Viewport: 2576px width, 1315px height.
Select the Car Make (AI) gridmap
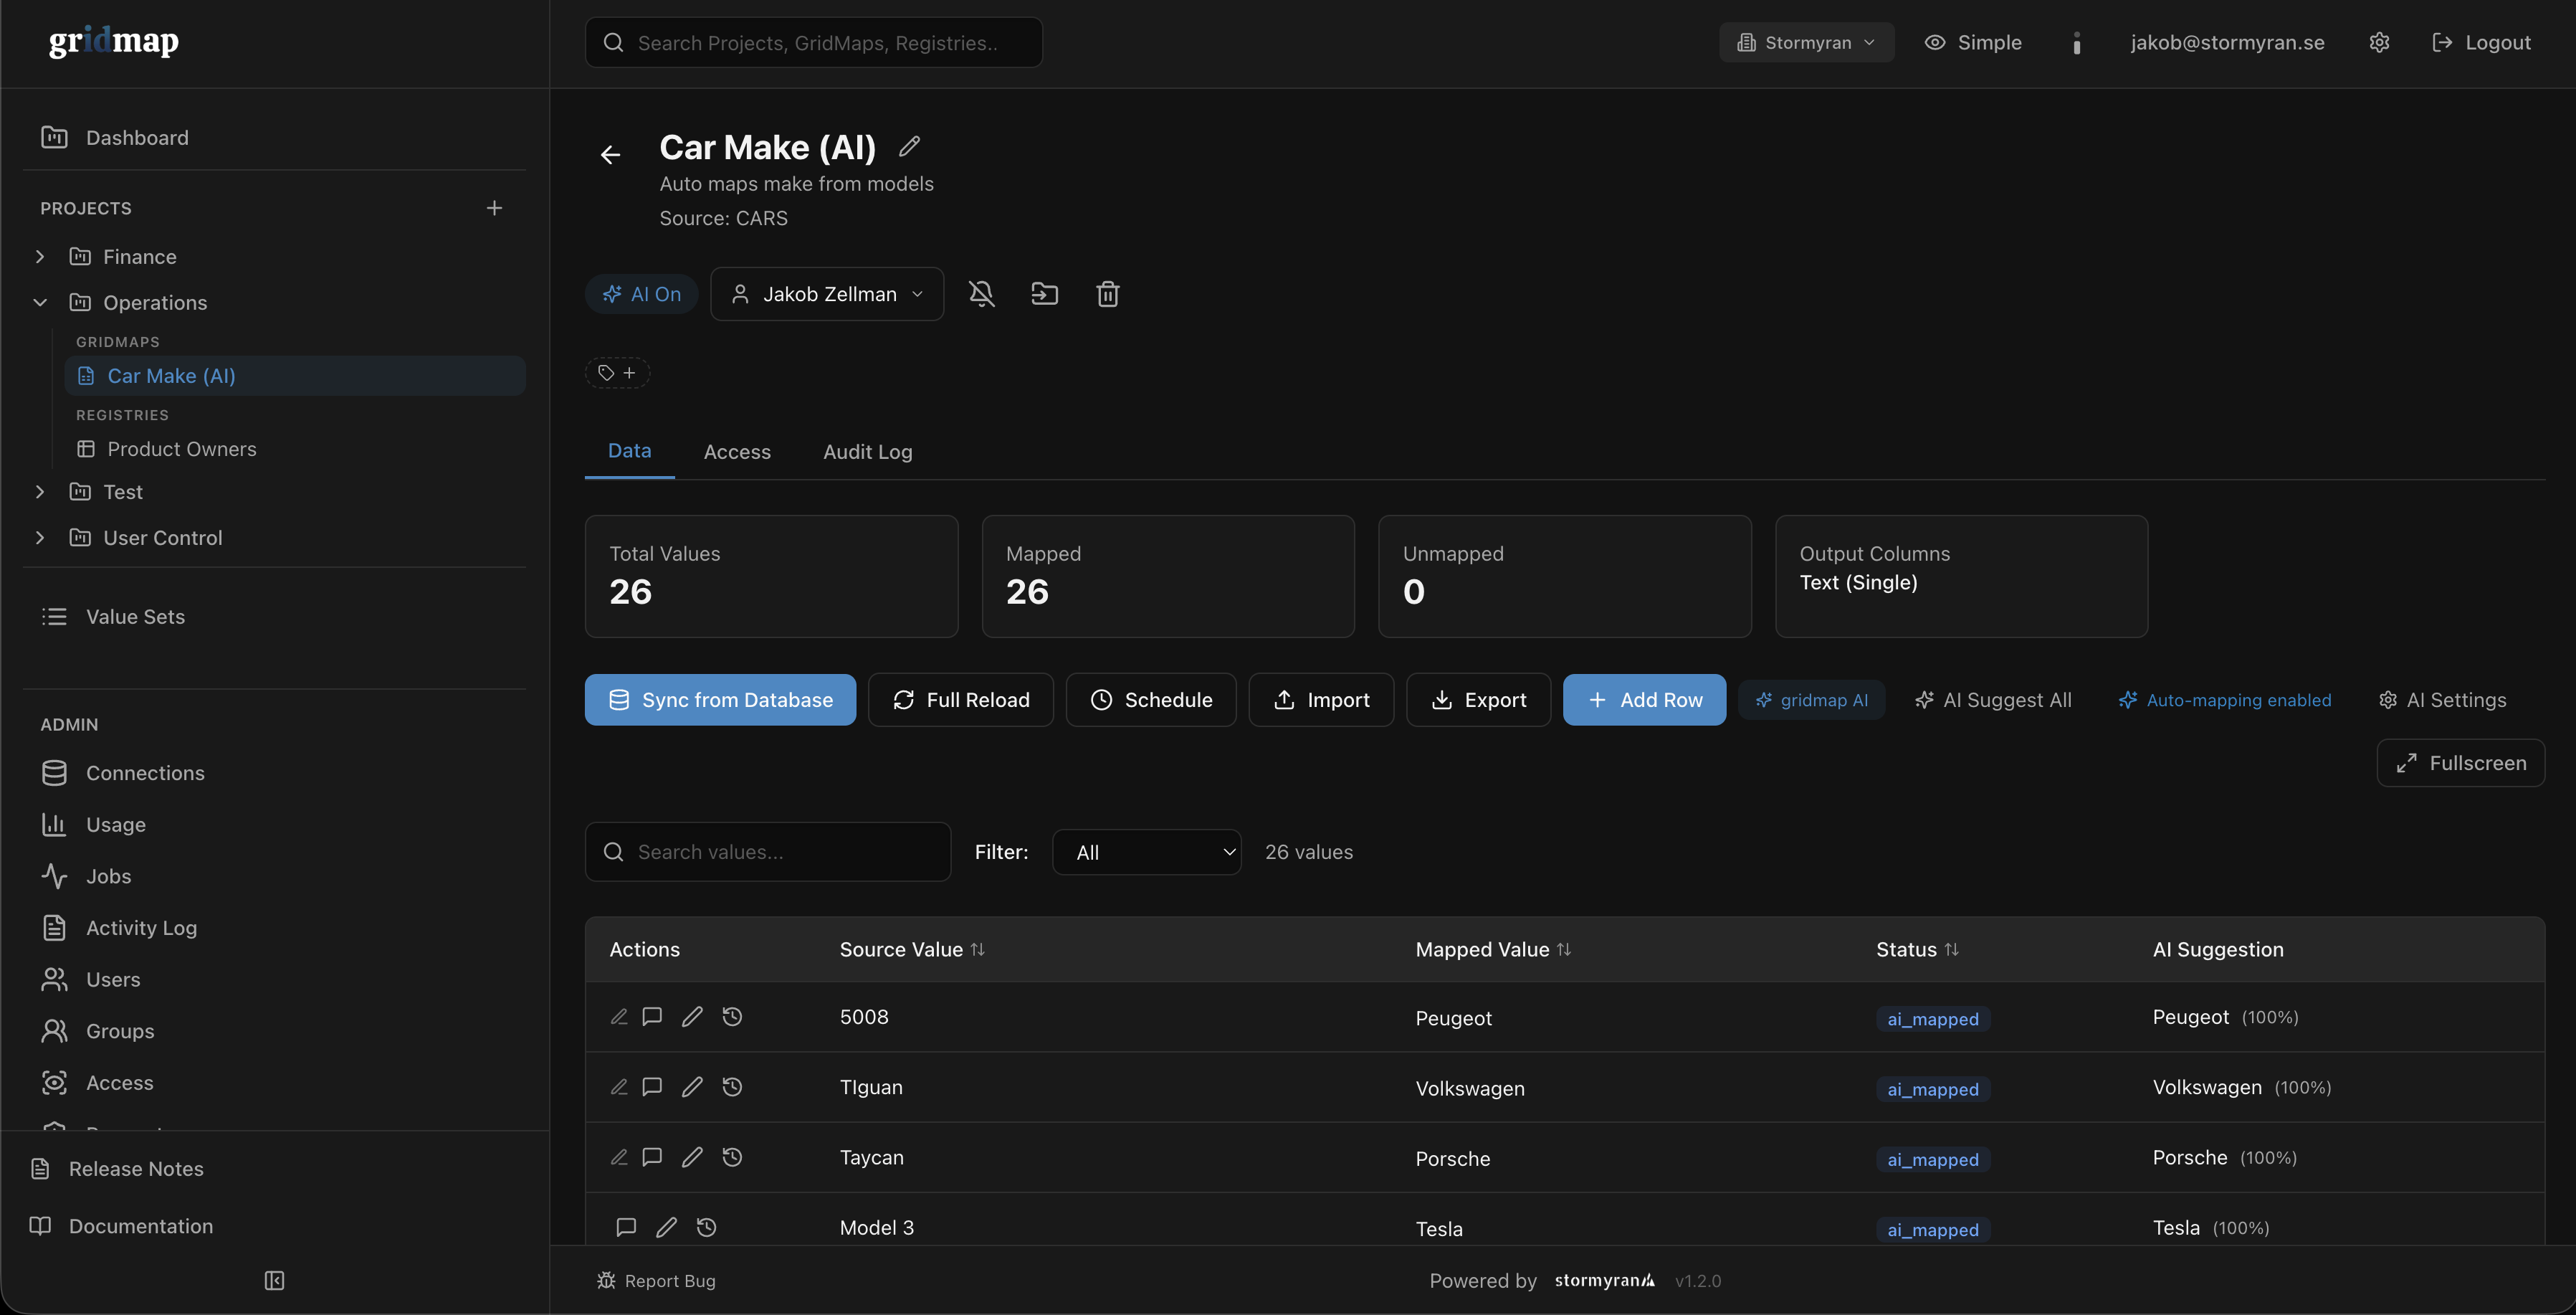(x=295, y=376)
